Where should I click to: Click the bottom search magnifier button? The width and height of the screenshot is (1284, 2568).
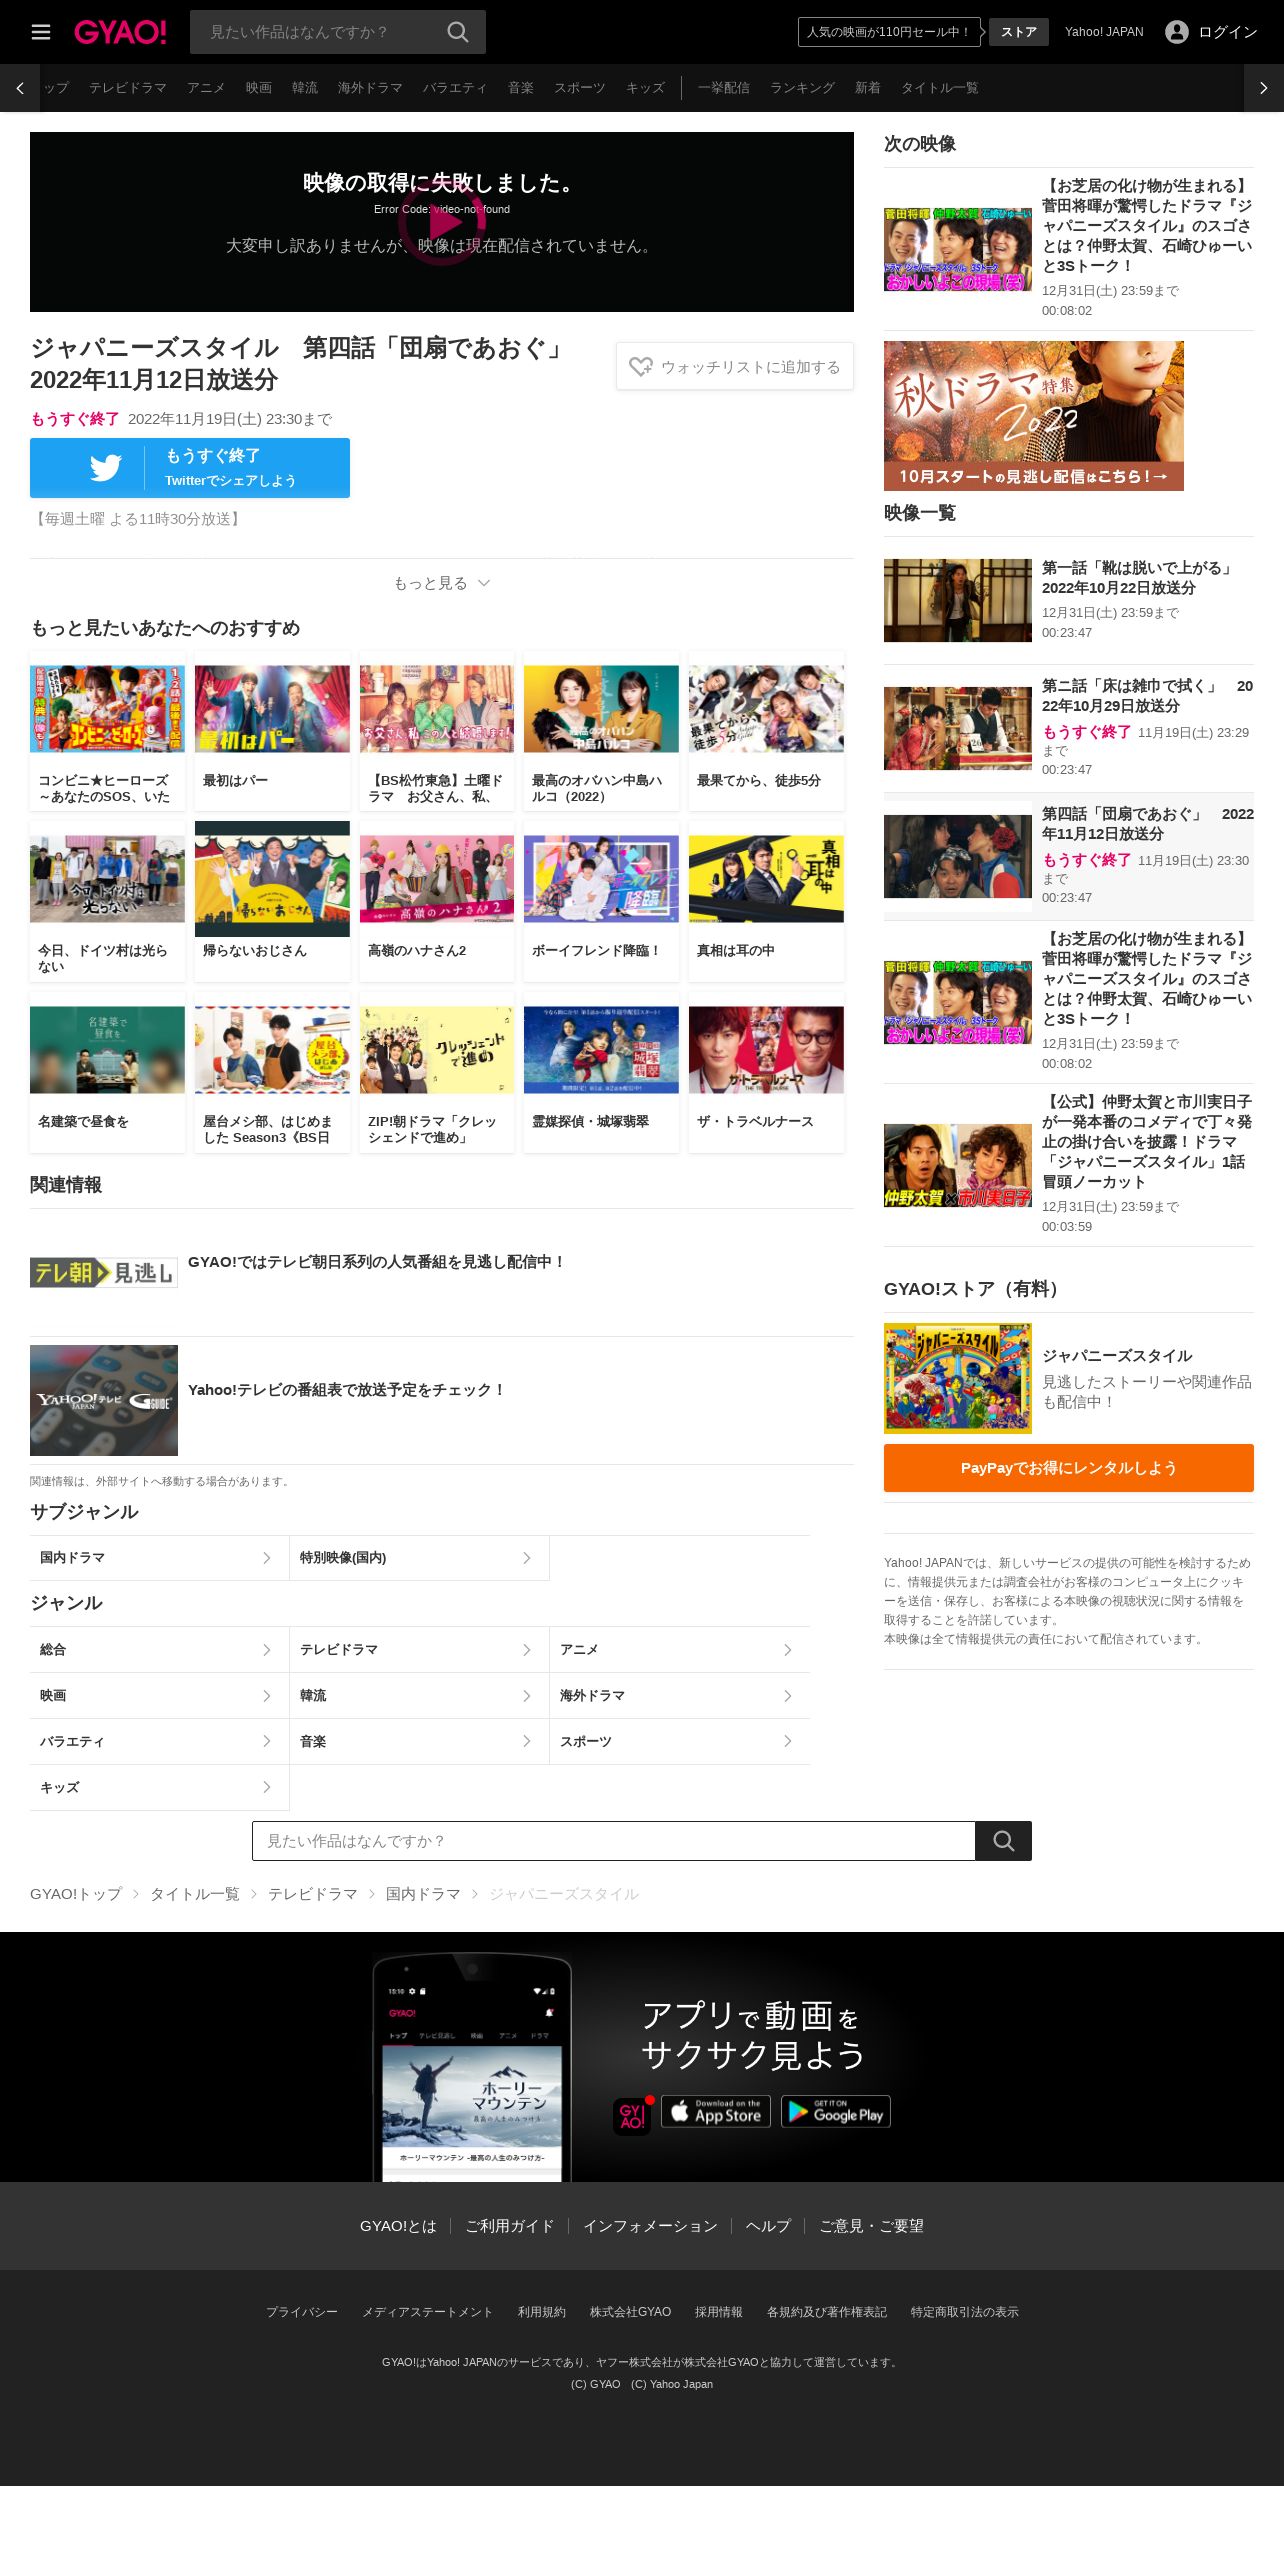pyautogui.click(x=1003, y=1841)
